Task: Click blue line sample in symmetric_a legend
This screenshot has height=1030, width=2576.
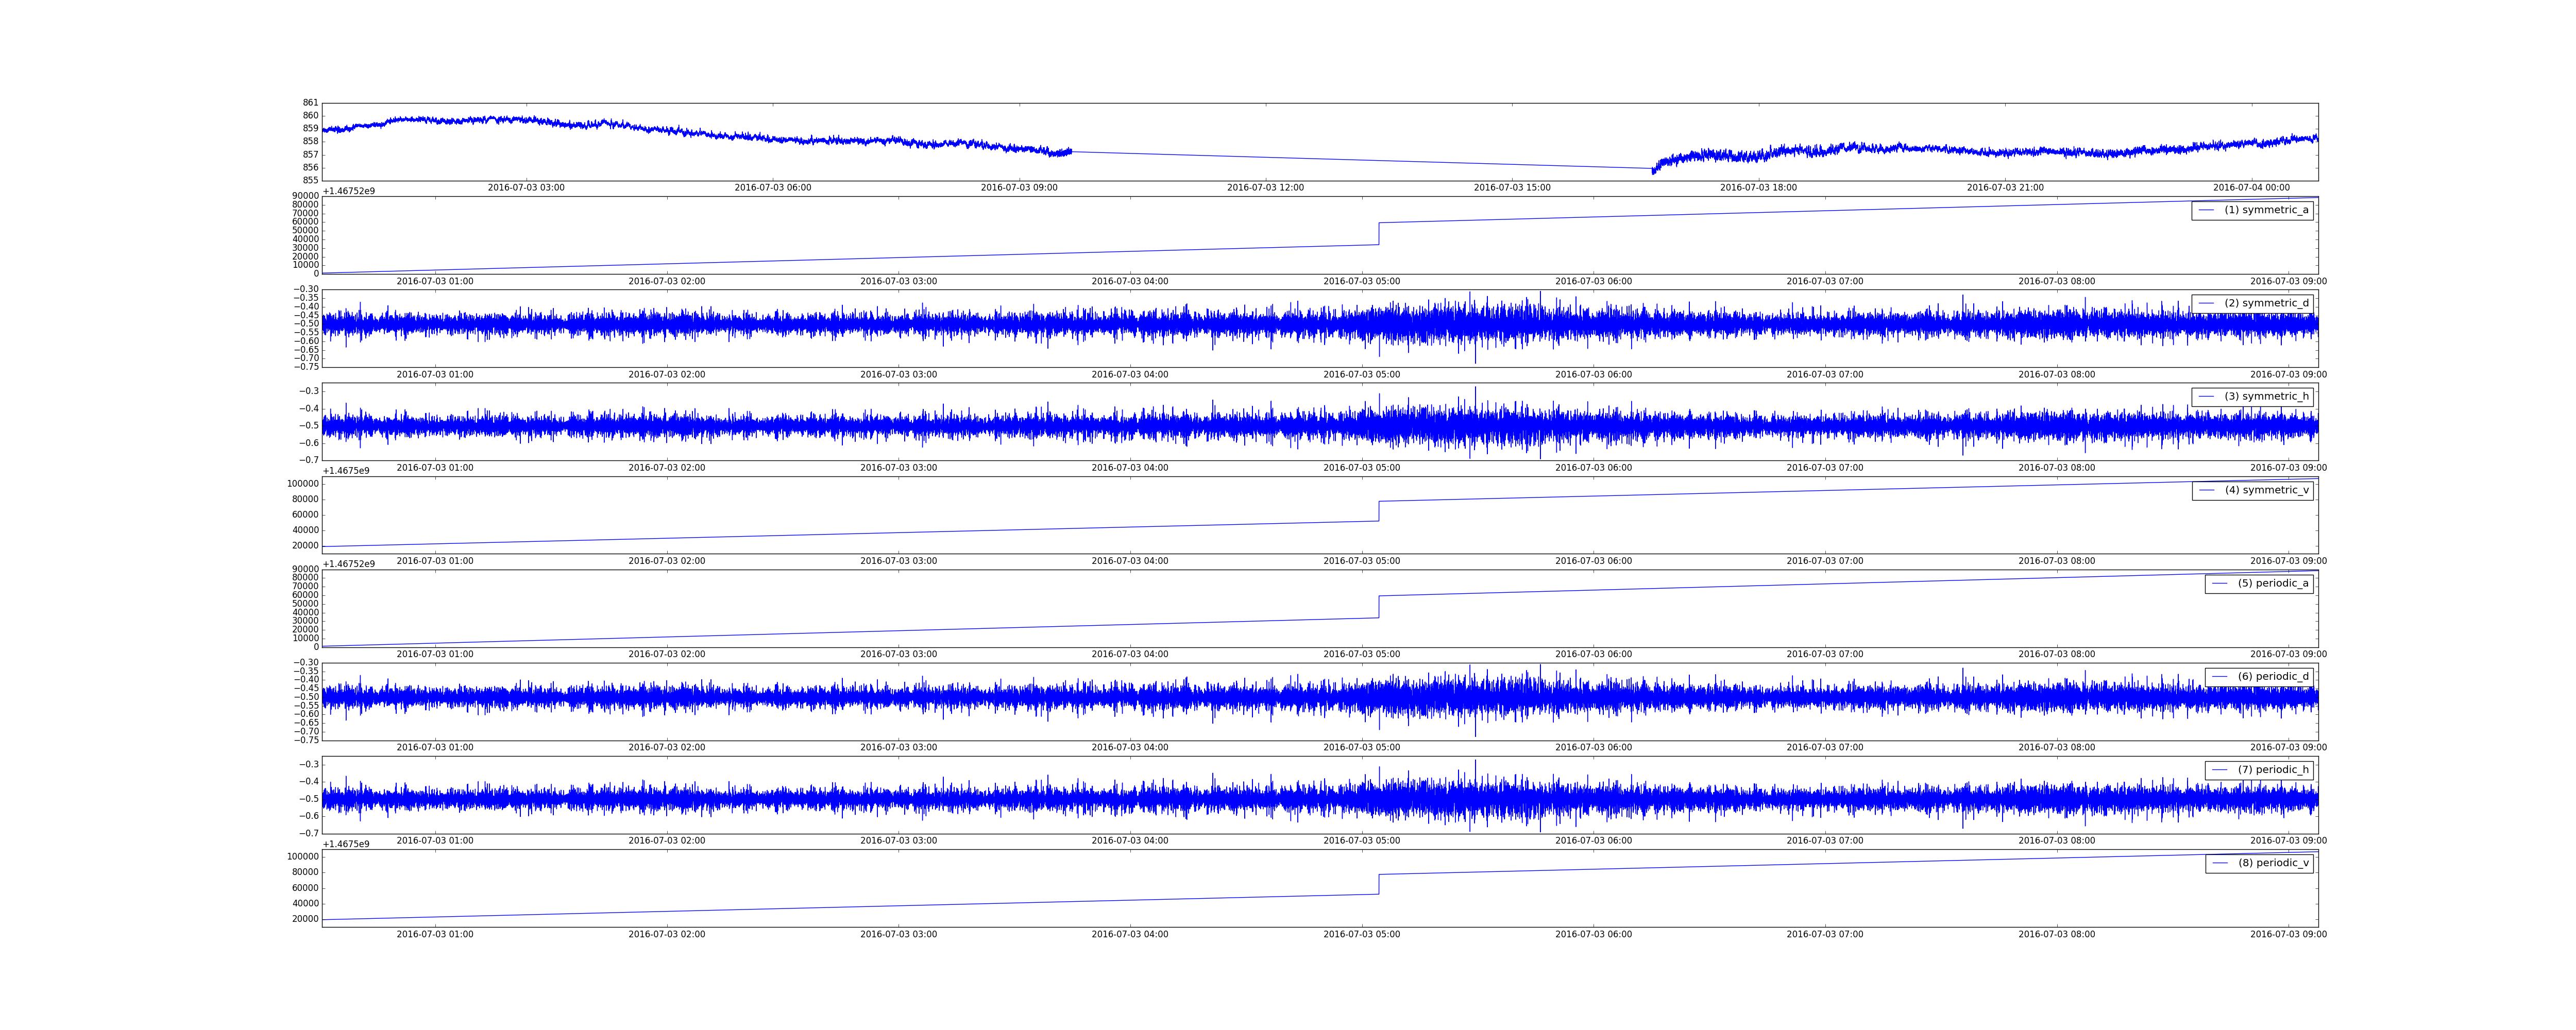Action: tap(2206, 210)
